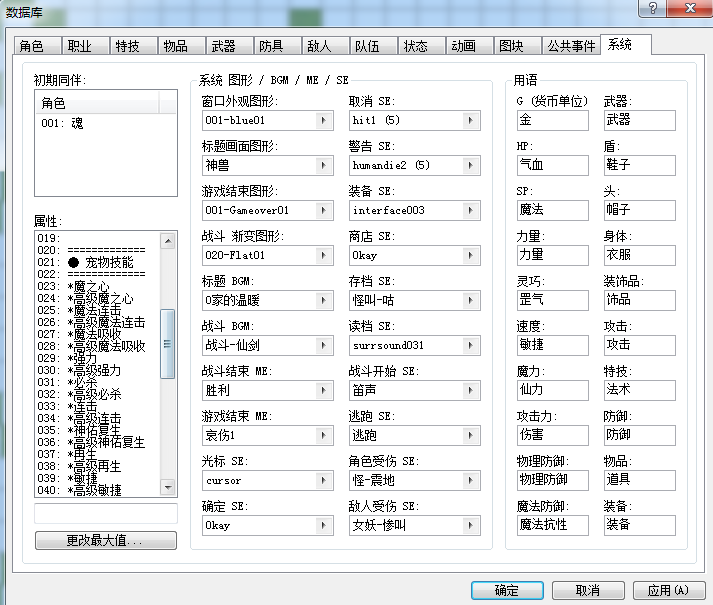The width and height of the screenshot is (713, 605).
Task: Select initial party member 001: 魂
Action: (105, 123)
